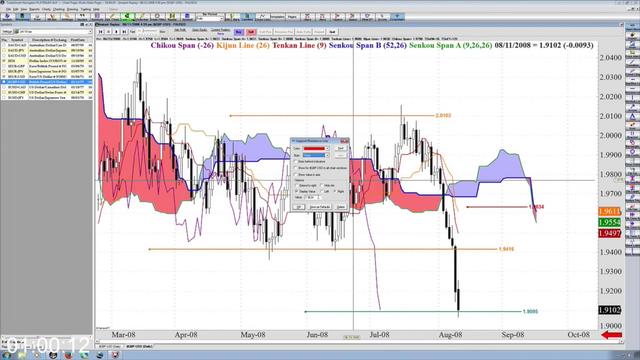
Task: Click the red colour swatch in dialog
Action: tap(314, 149)
